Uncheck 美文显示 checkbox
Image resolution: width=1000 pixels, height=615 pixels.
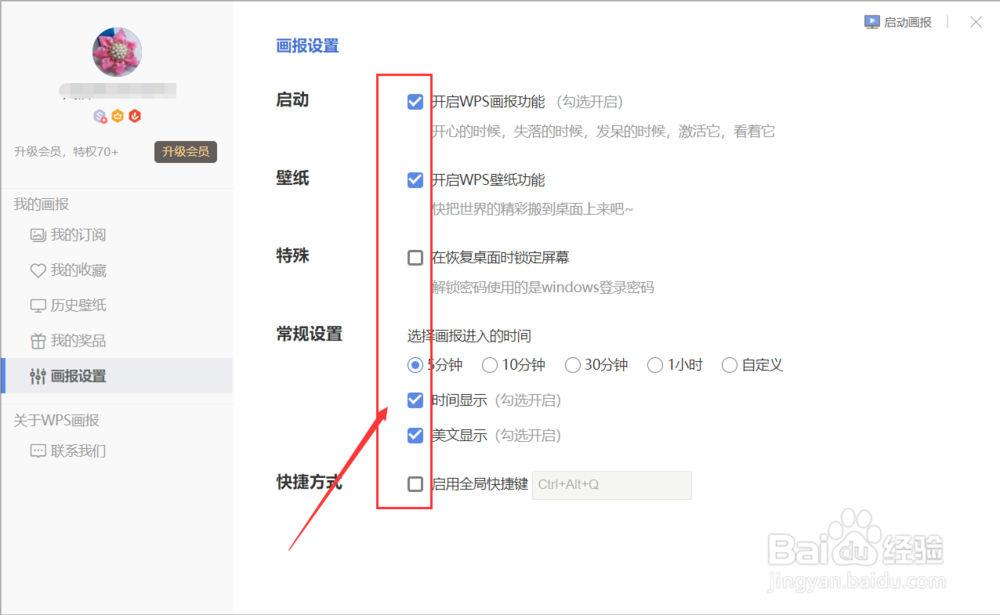pos(415,436)
